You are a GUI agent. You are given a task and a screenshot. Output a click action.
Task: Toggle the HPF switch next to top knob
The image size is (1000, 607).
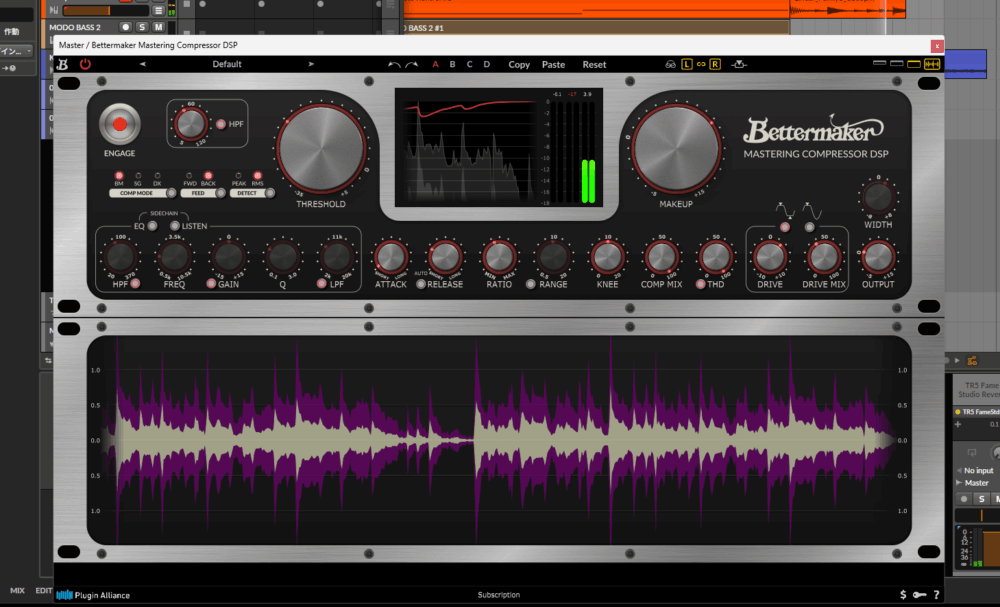click(x=221, y=124)
